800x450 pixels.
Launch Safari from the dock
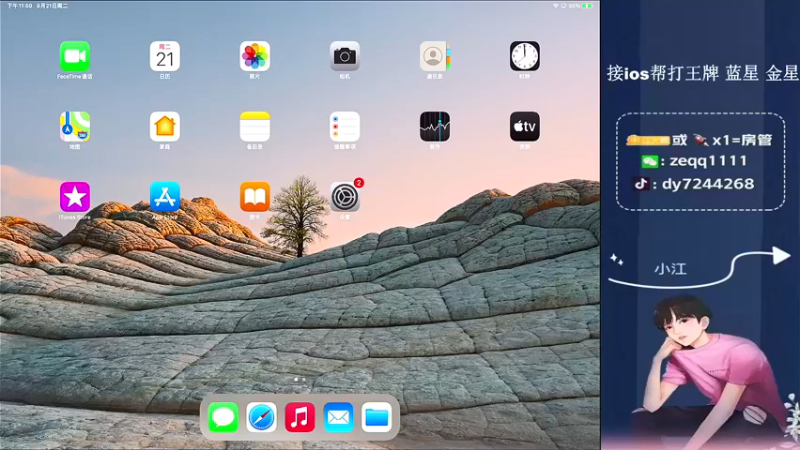pyautogui.click(x=261, y=417)
